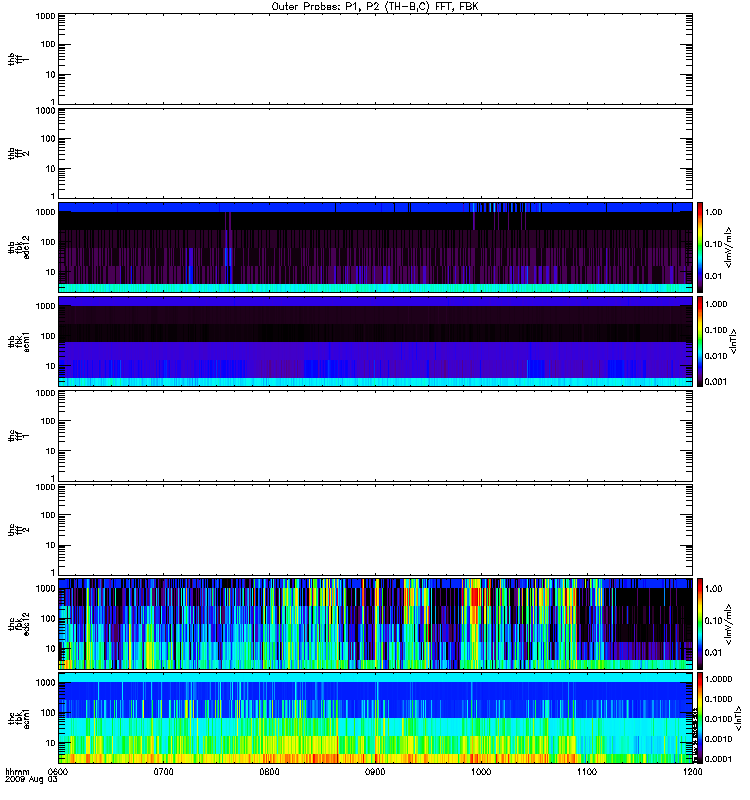750x800 pixels.
Task: Open the empty thb fff 2 panel
Action: [376, 153]
